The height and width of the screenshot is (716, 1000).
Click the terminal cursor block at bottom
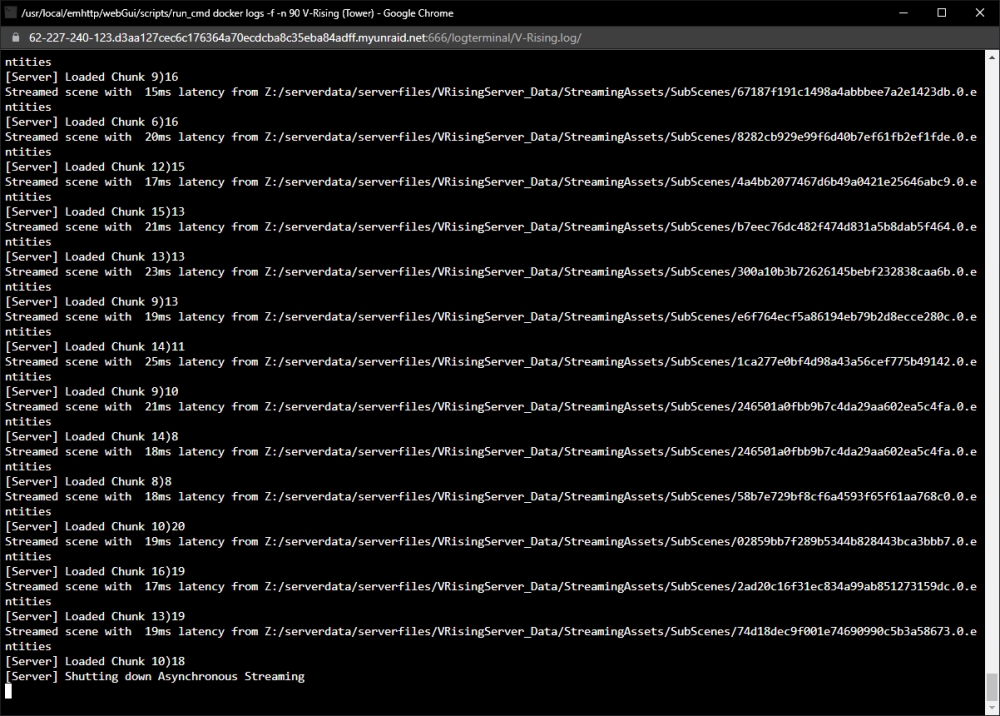click(x=8, y=691)
